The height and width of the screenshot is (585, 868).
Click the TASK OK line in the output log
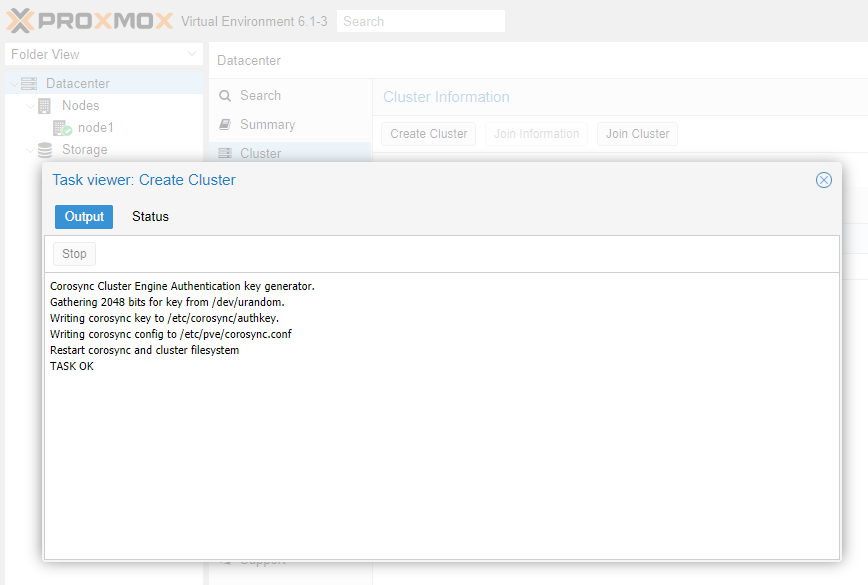pos(72,366)
